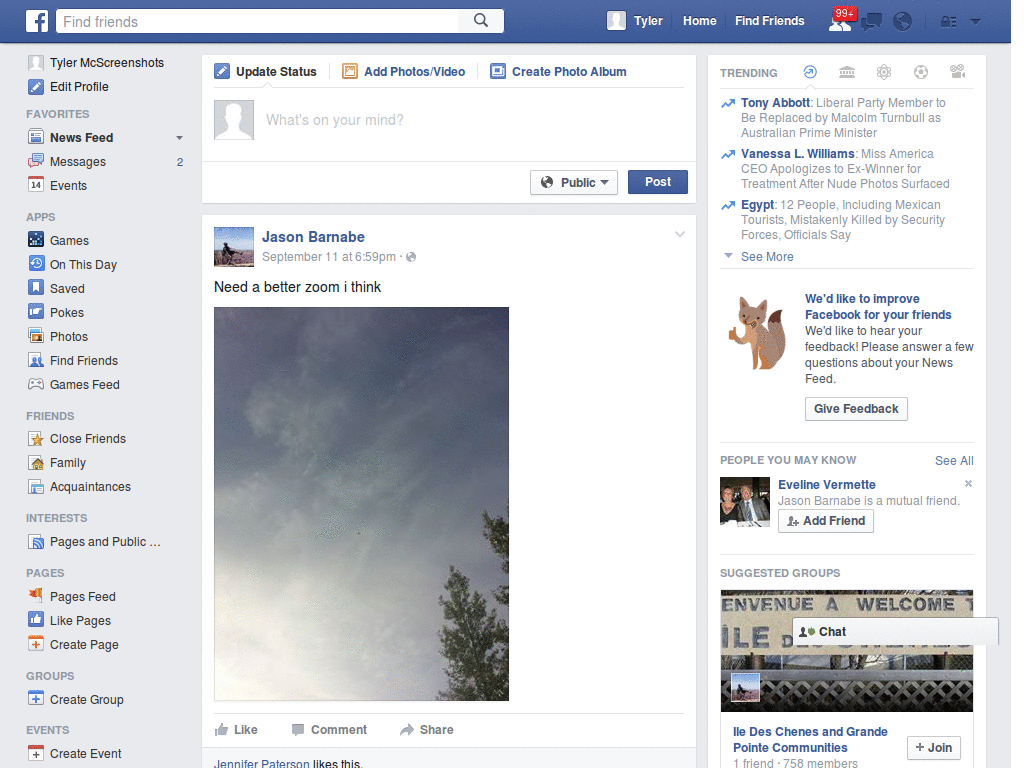Click the blue Post button
The width and height of the screenshot is (1024, 768).
[x=658, y=182]
